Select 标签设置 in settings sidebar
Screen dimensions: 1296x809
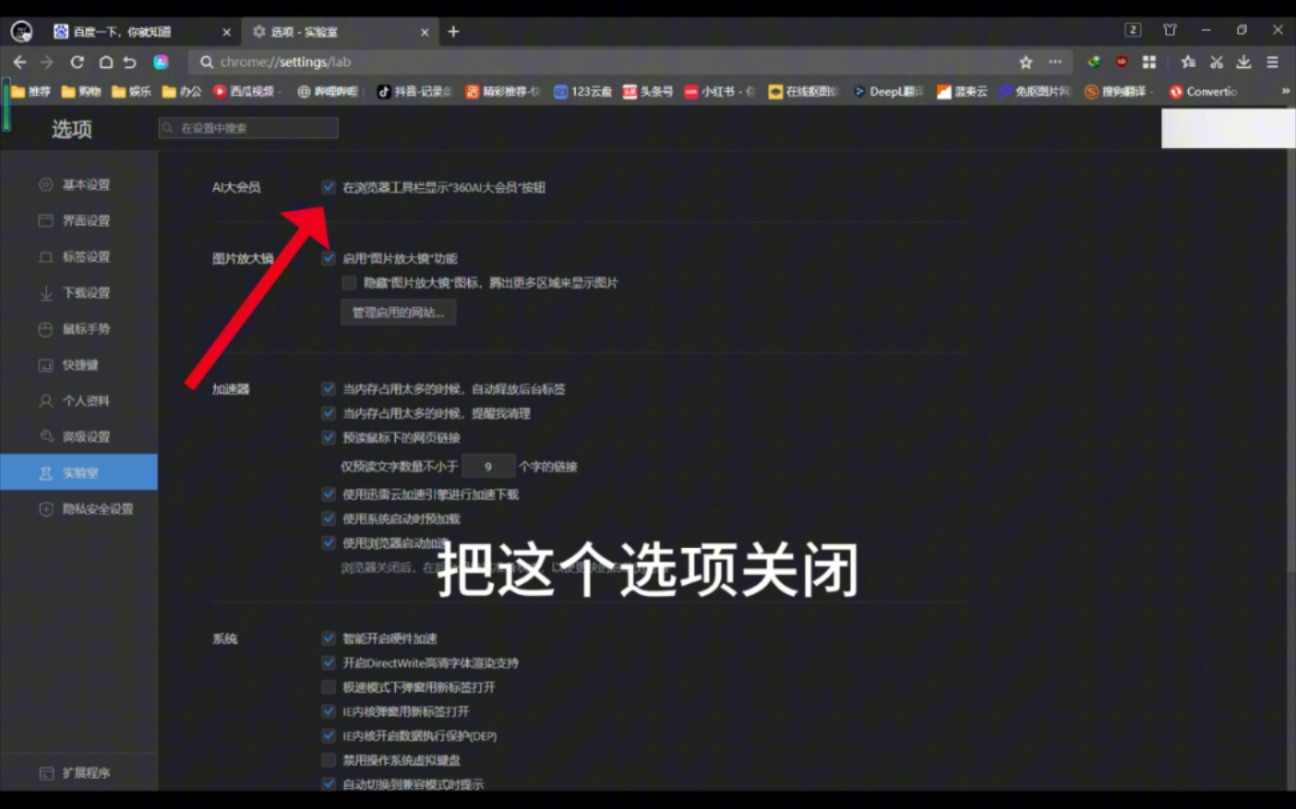coord(78,257)
